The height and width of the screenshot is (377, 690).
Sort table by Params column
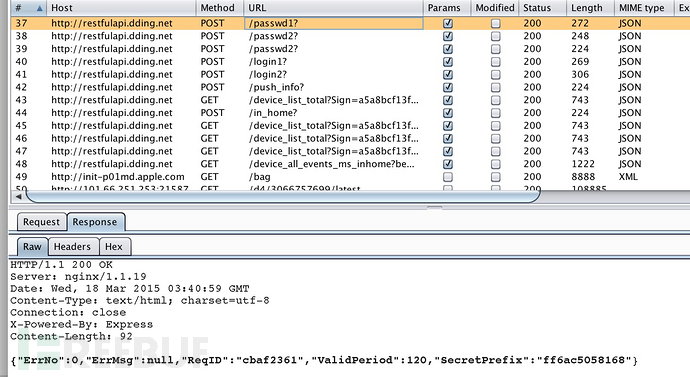[447, 7]
